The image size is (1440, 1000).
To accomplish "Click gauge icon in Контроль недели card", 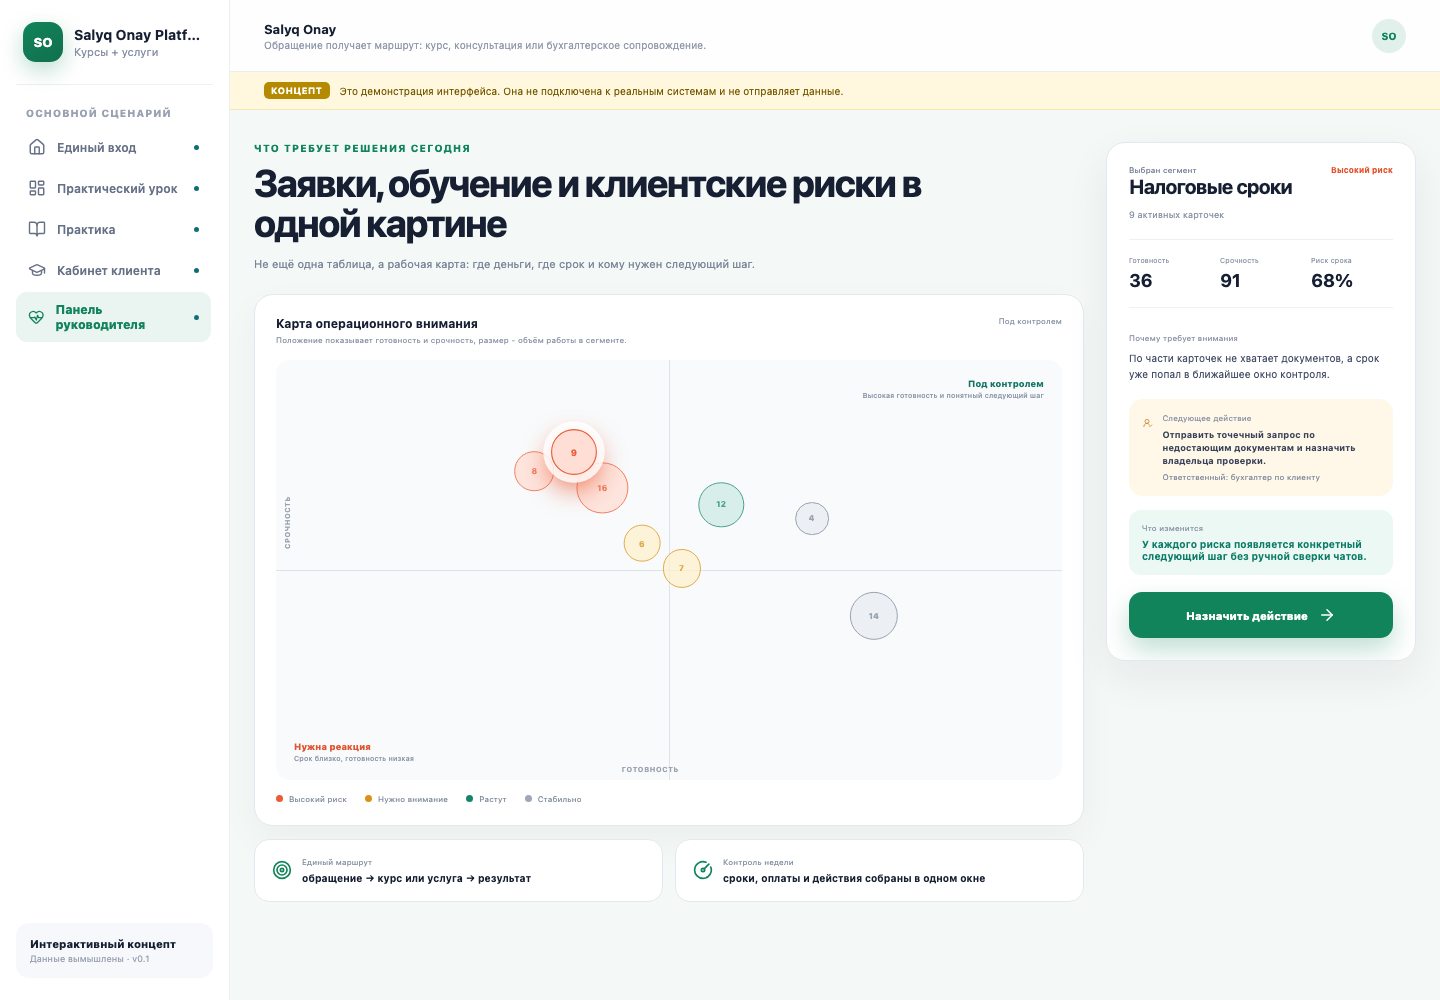I will [703, 870].
